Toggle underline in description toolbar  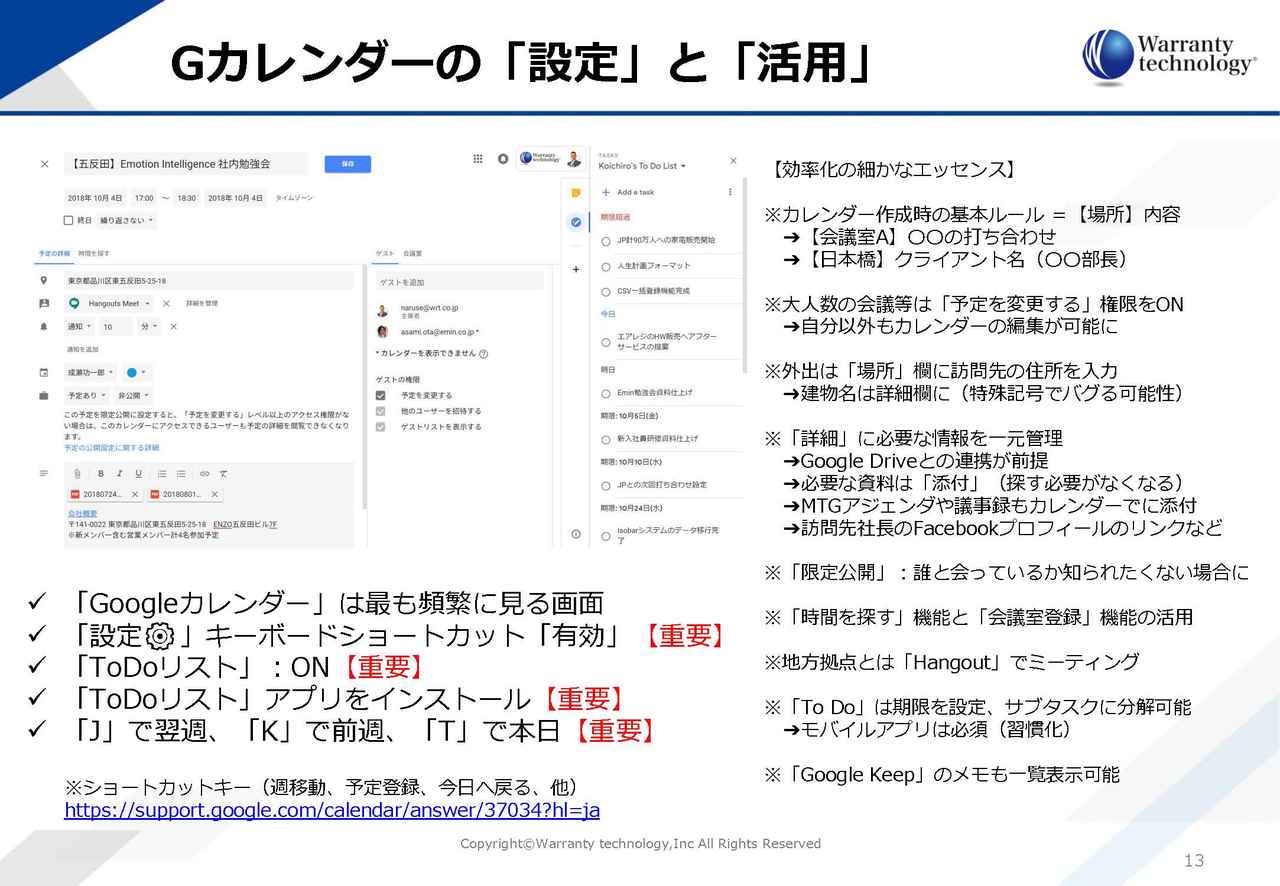pos(137,473)
